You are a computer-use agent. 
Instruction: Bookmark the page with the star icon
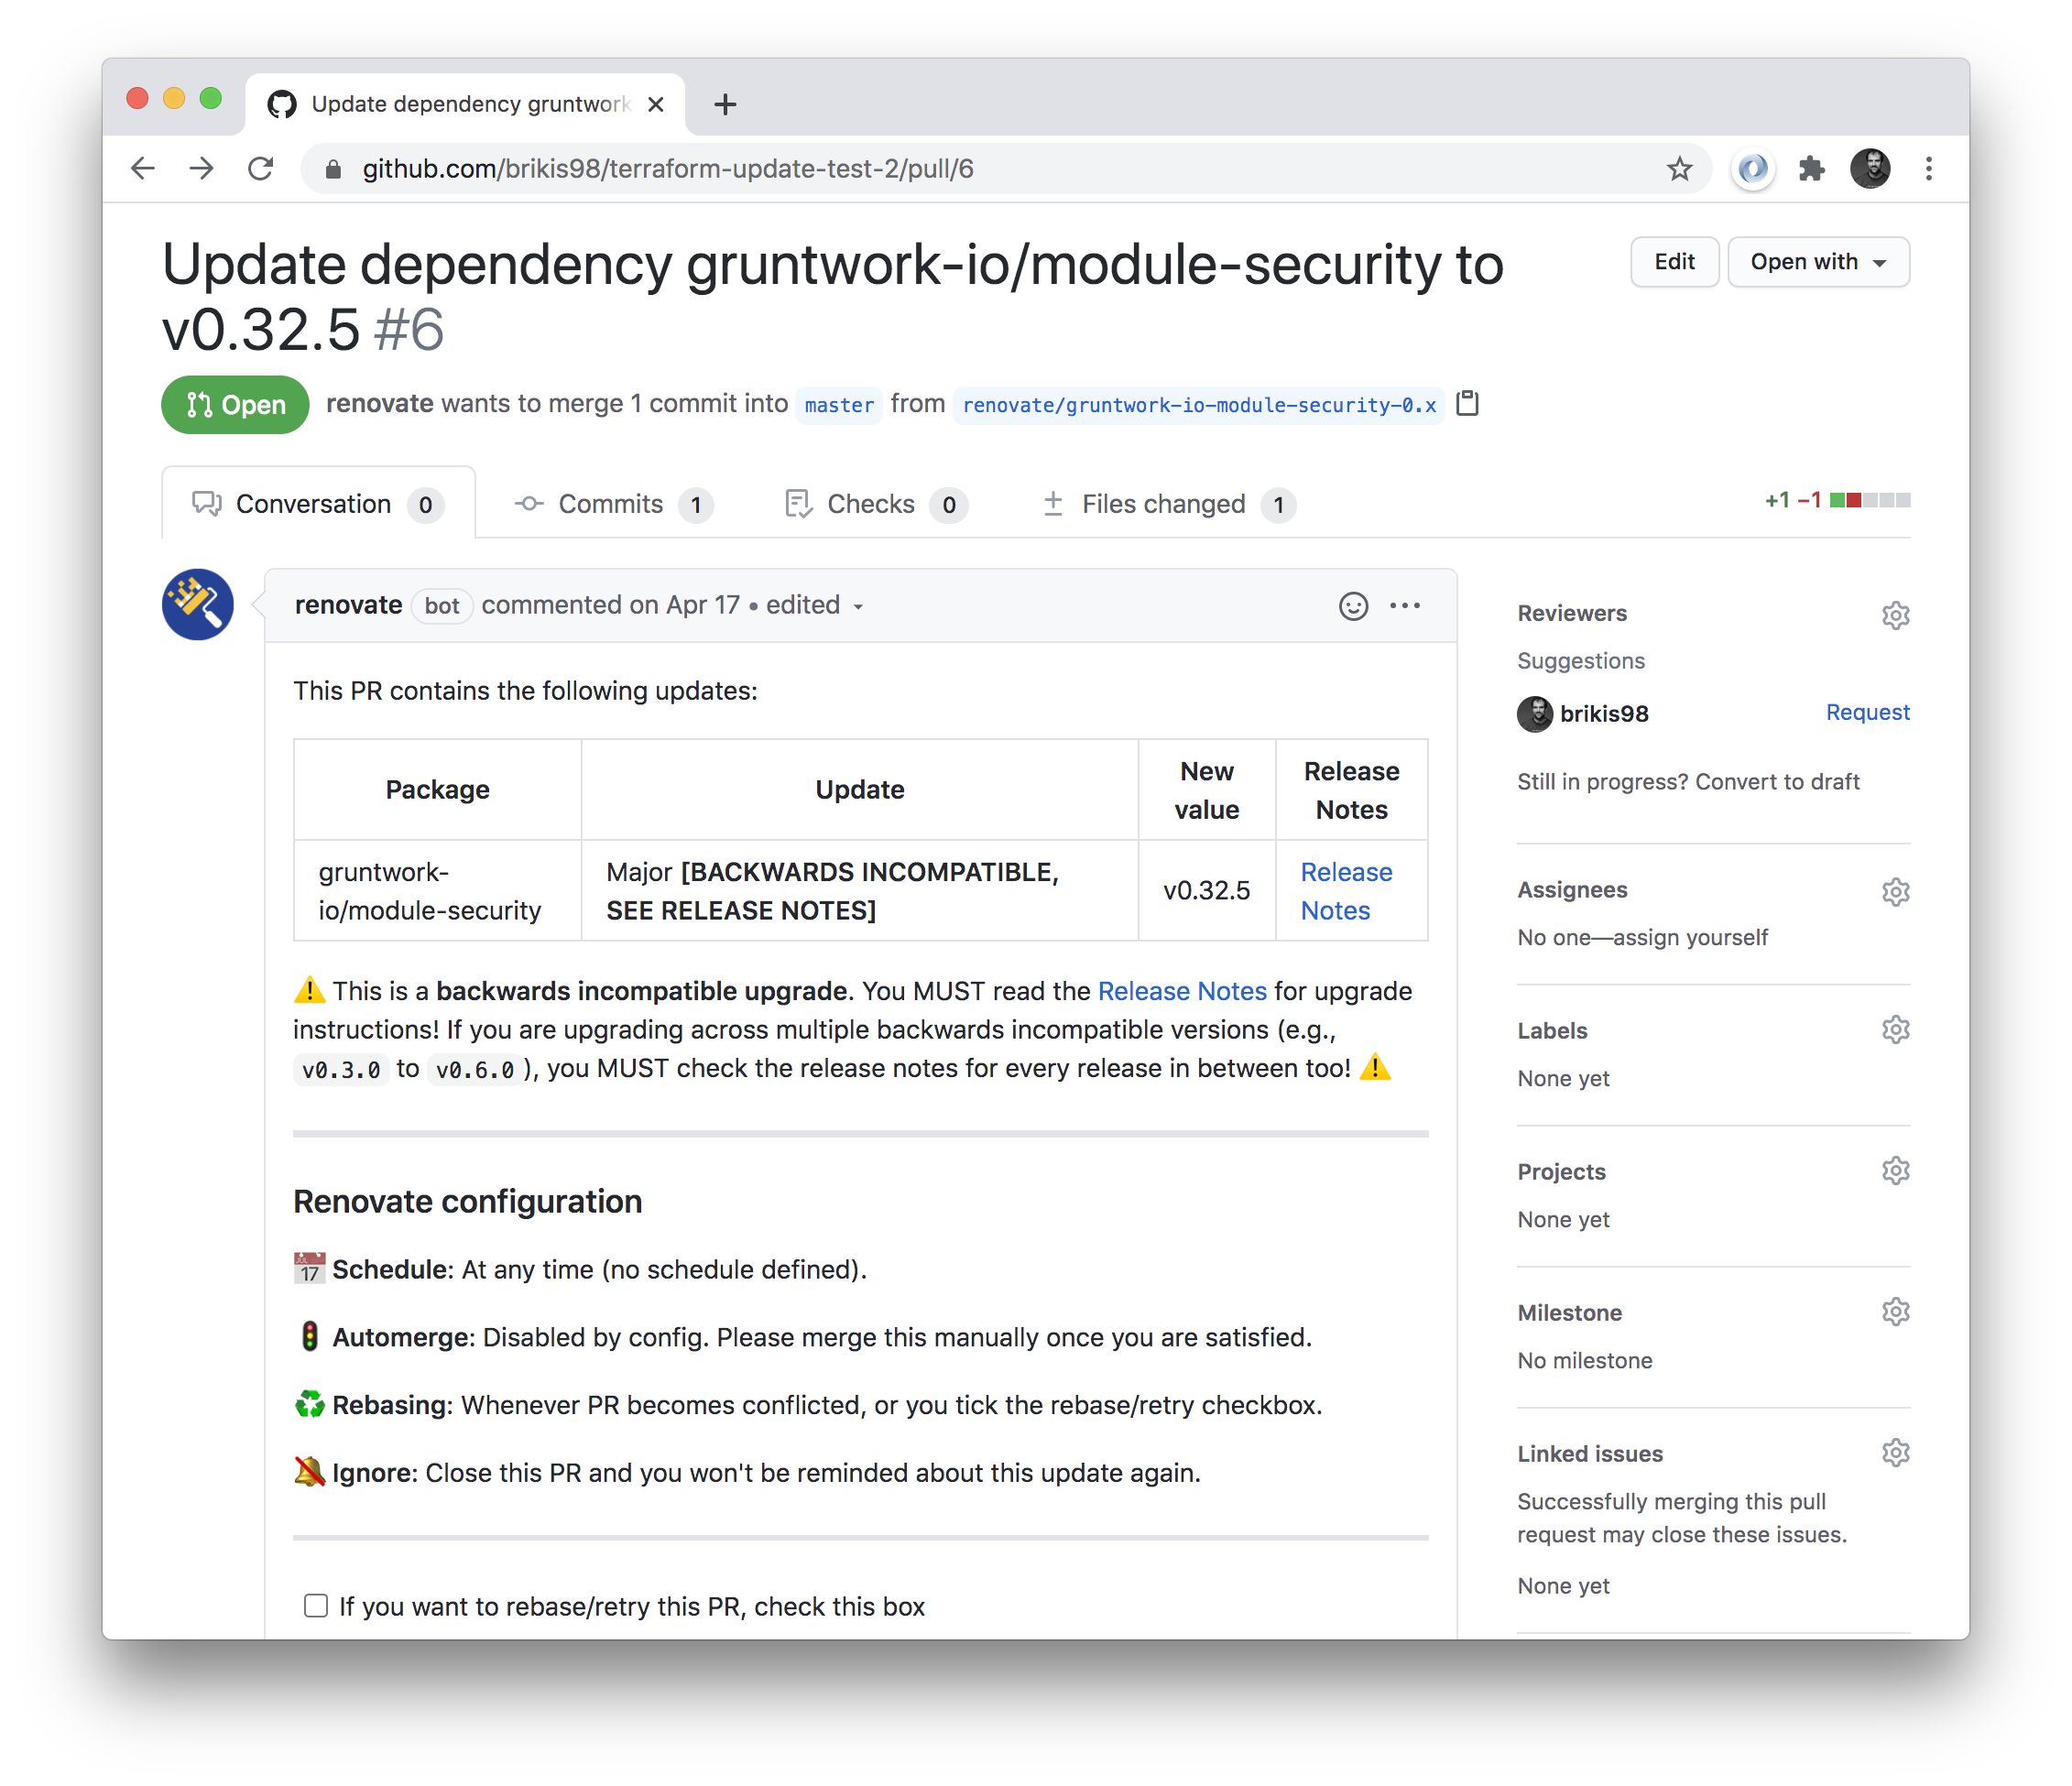click(1678, 169)
